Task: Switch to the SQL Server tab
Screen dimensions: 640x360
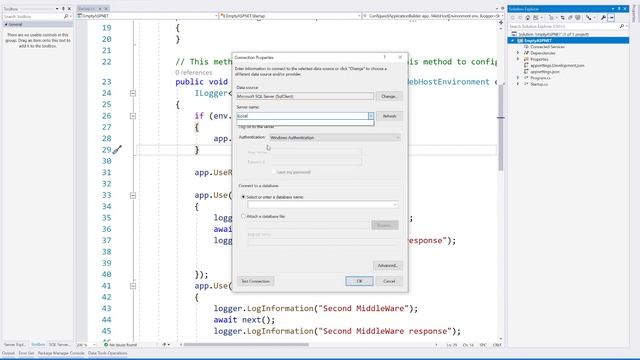Action: point(60,344)
